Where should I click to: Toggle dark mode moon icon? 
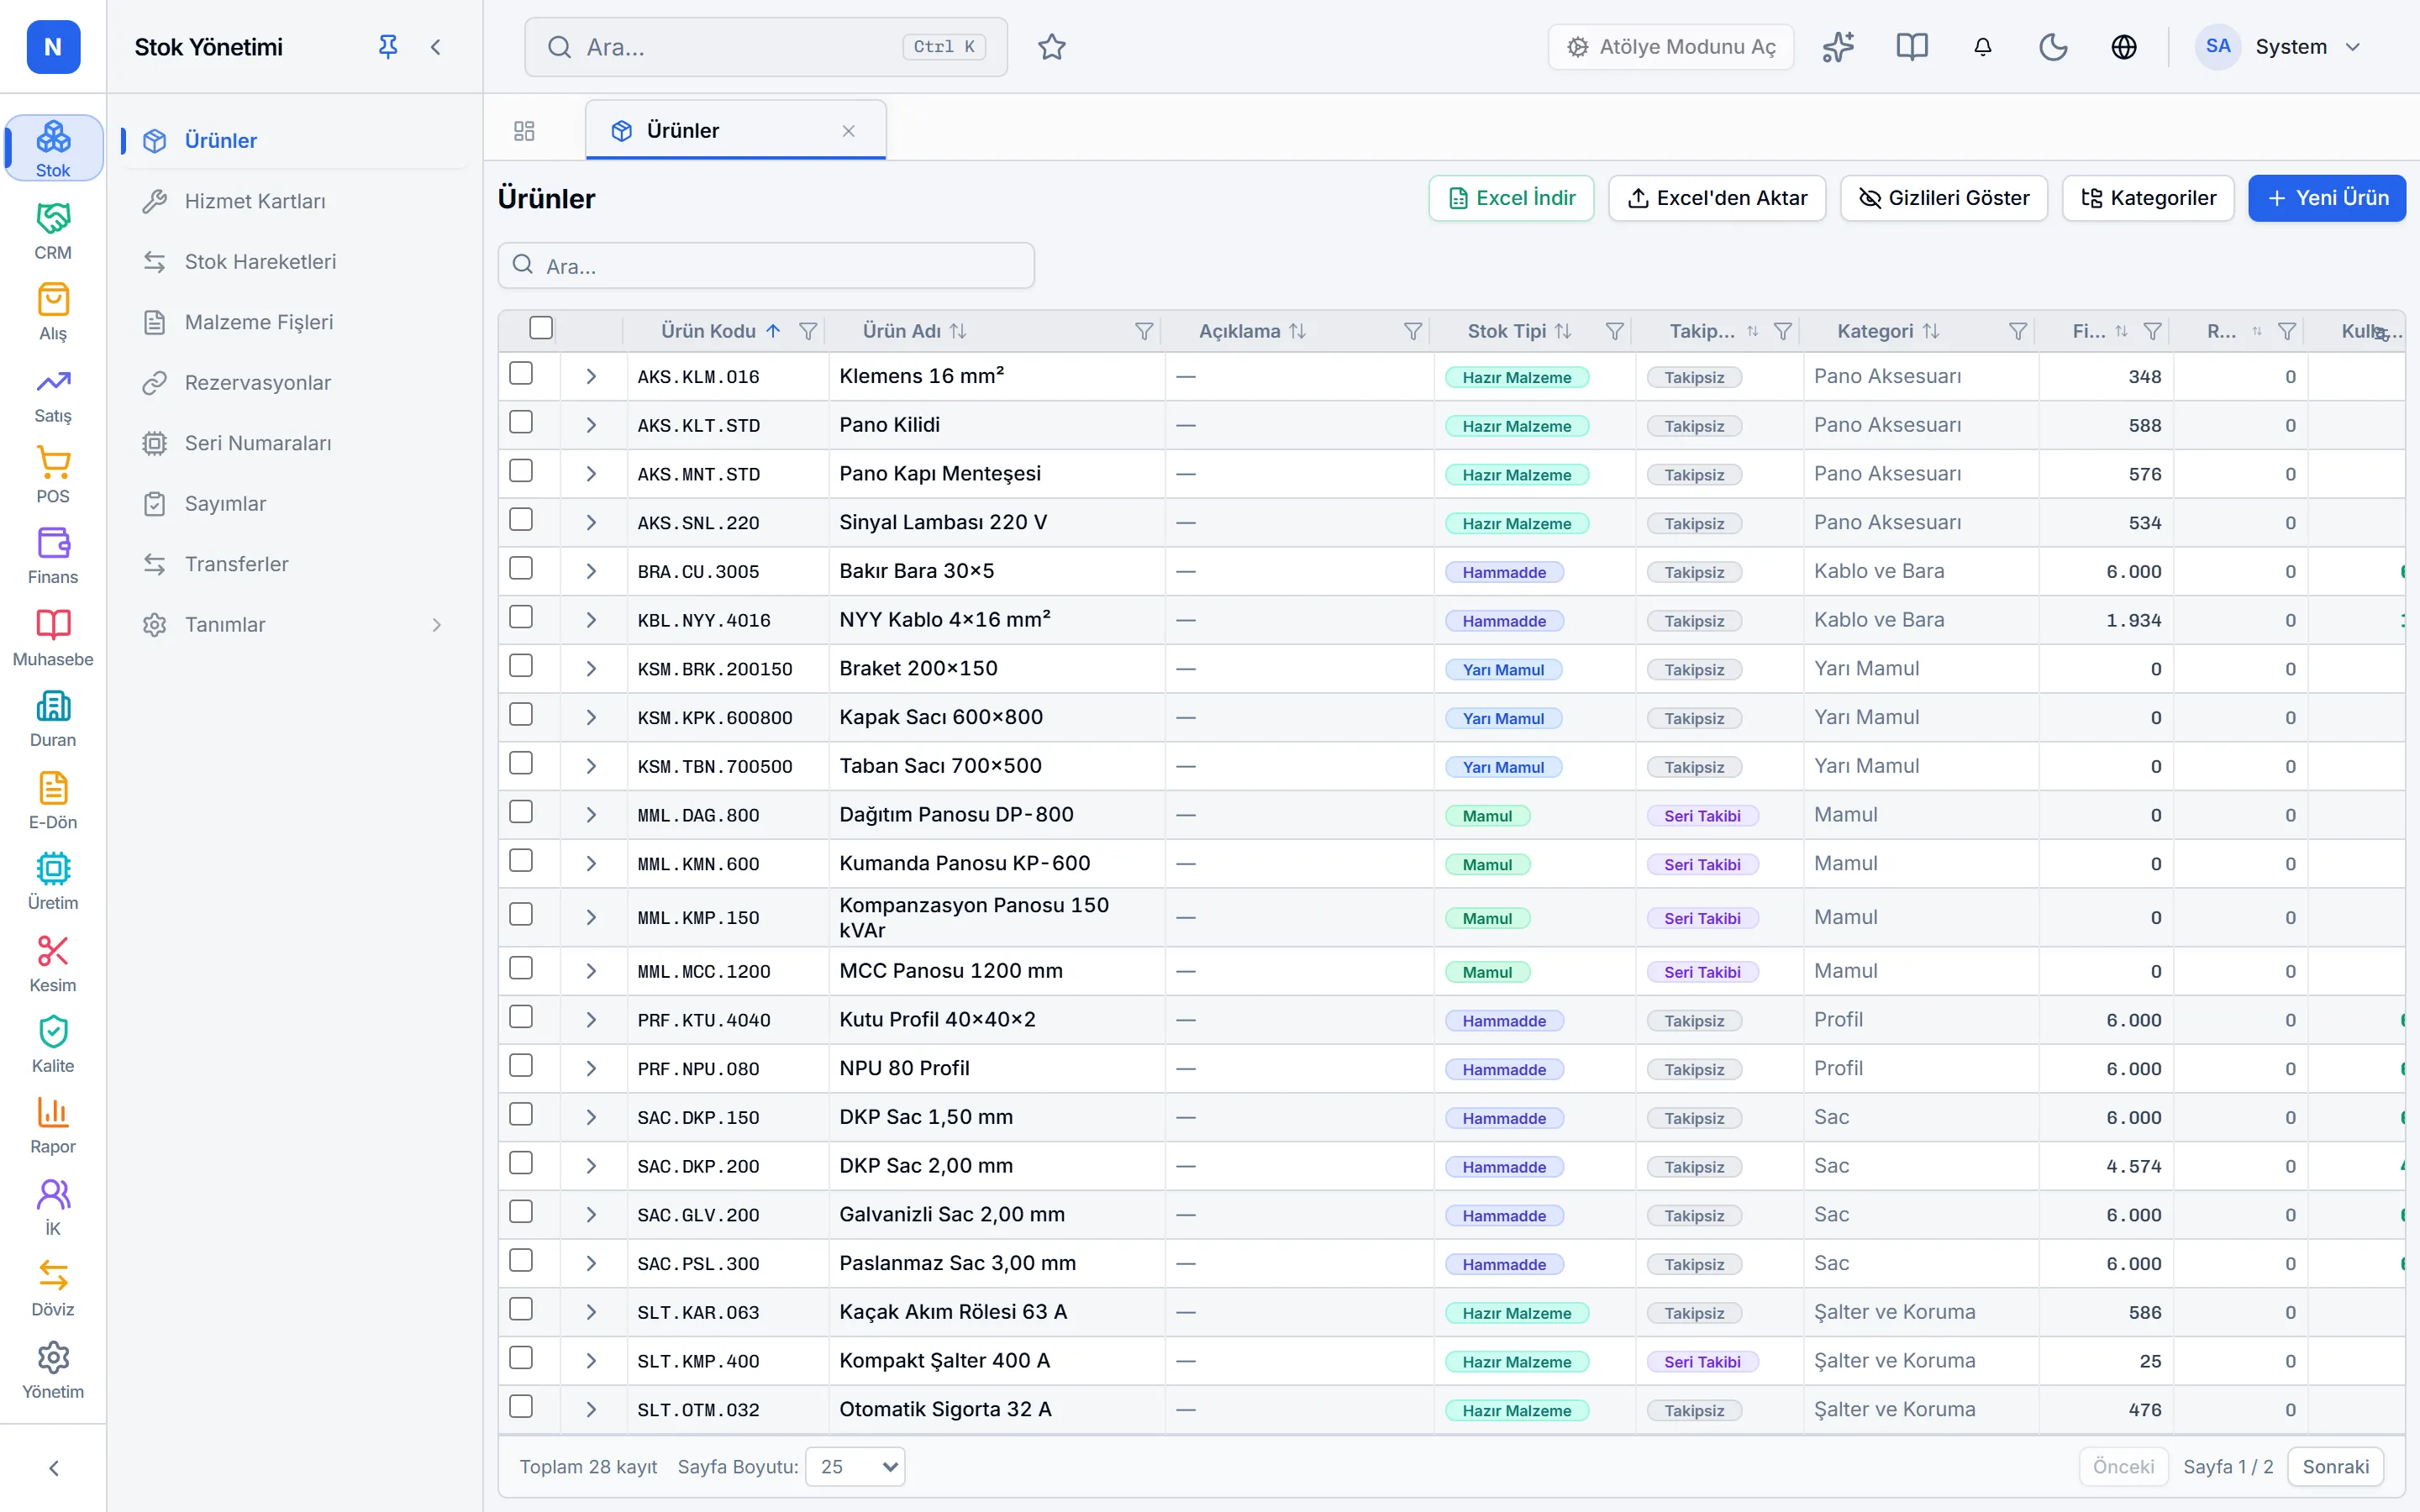pos(2053,47)
